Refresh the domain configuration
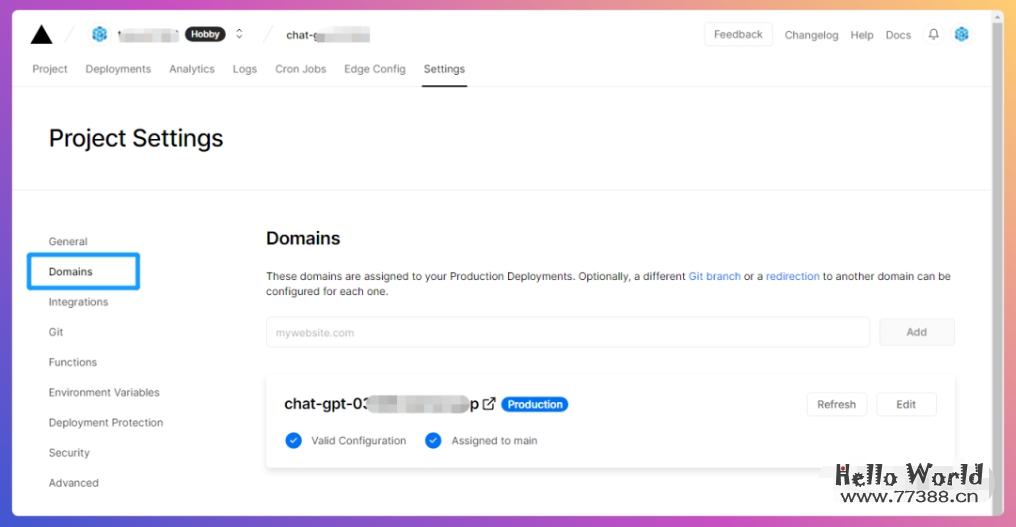1016x527 pixels. tap(836, 405)
